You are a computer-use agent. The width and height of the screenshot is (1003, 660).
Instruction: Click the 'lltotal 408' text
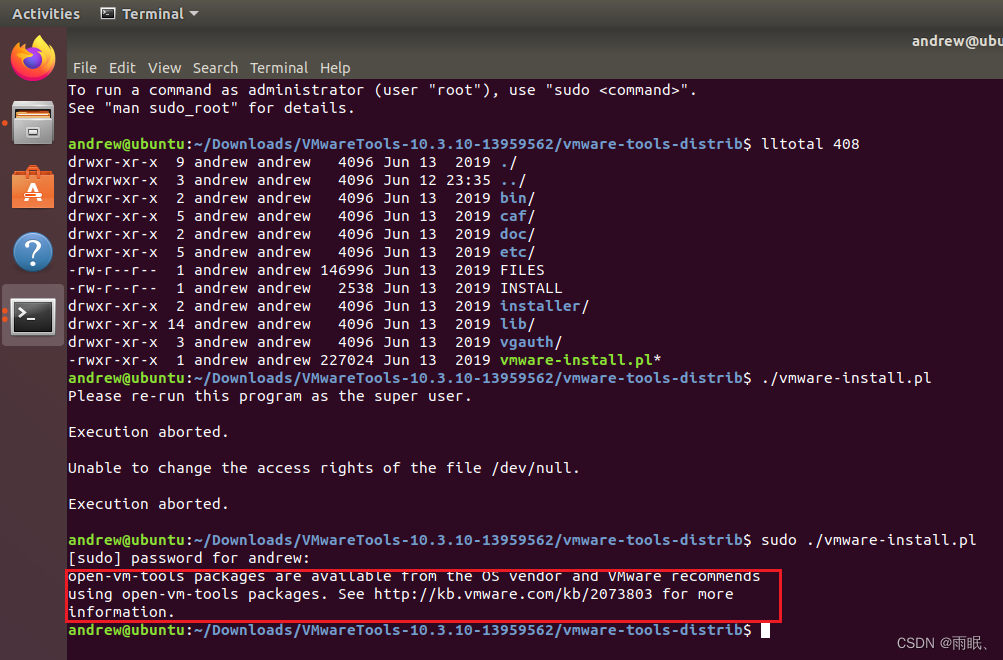click(810, 144)
